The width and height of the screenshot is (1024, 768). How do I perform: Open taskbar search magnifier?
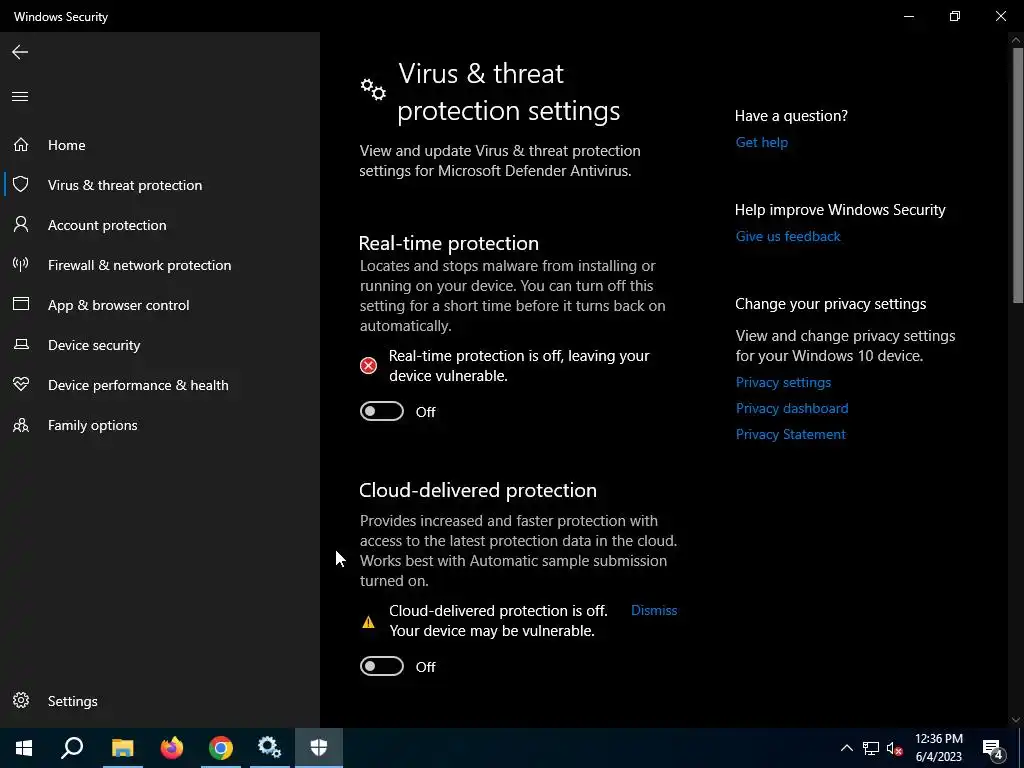(x=72, y=748)
